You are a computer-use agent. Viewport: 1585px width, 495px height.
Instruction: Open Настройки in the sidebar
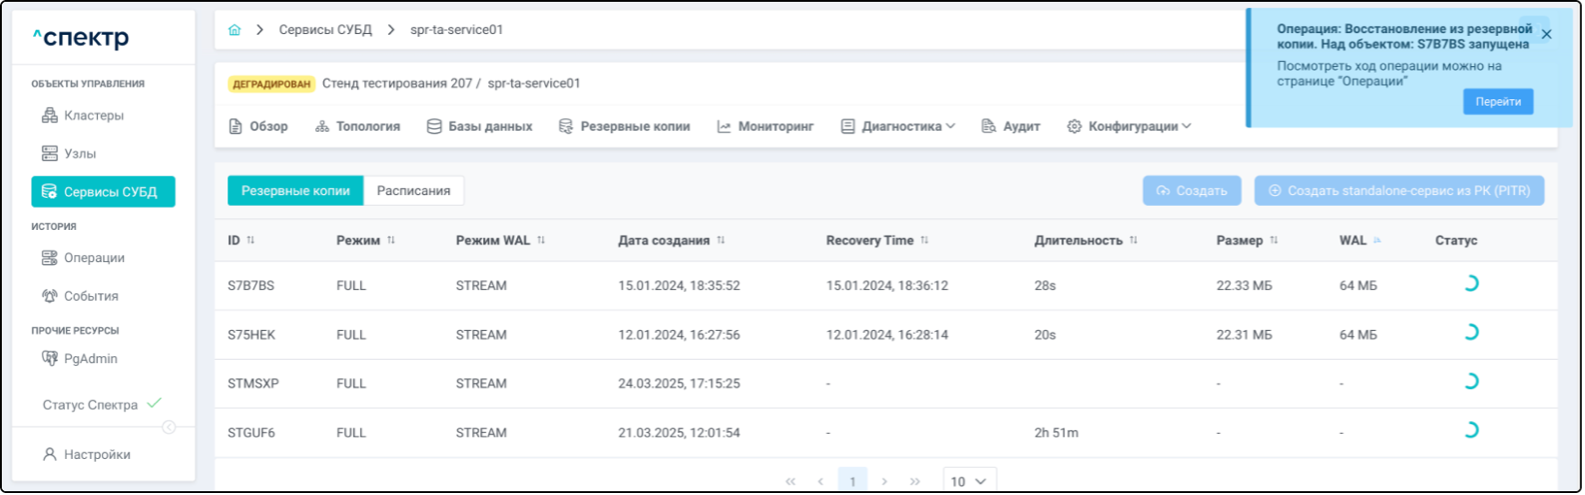(96, 454)
